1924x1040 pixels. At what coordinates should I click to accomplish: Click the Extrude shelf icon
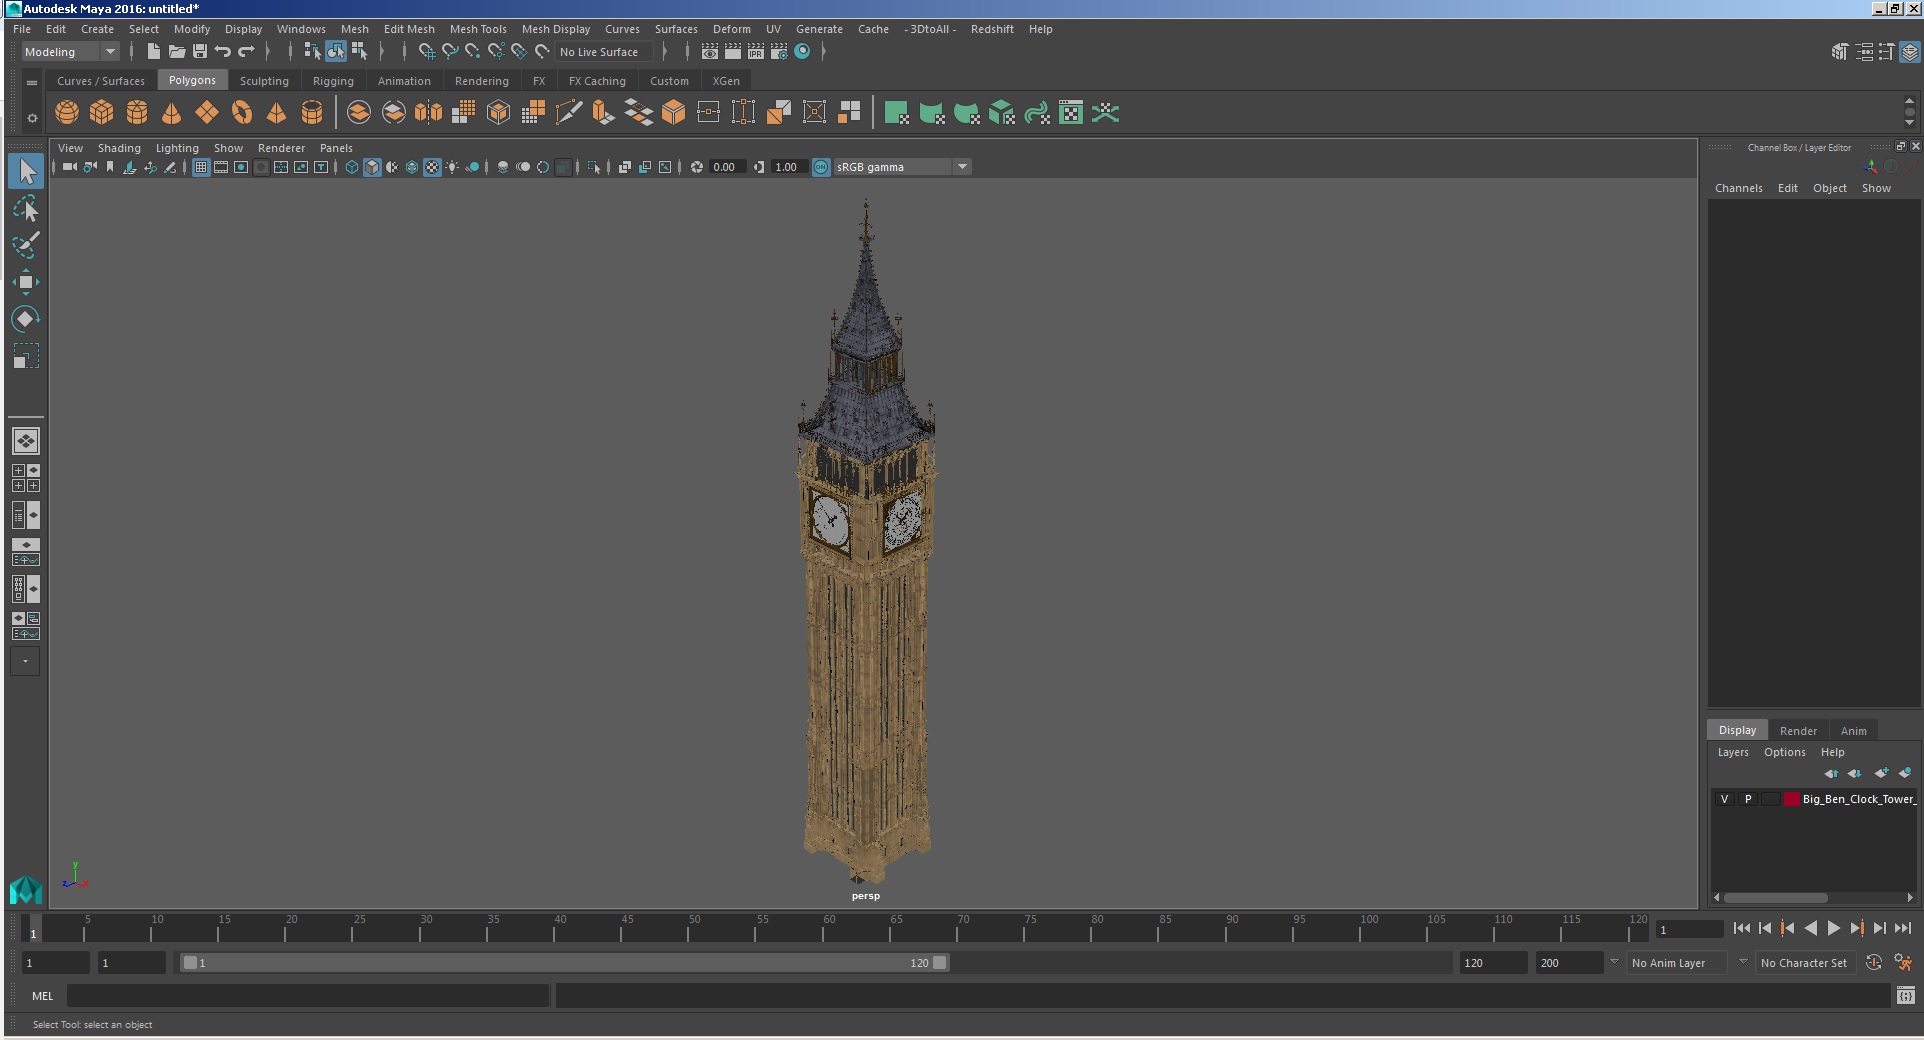pos(603,113)
